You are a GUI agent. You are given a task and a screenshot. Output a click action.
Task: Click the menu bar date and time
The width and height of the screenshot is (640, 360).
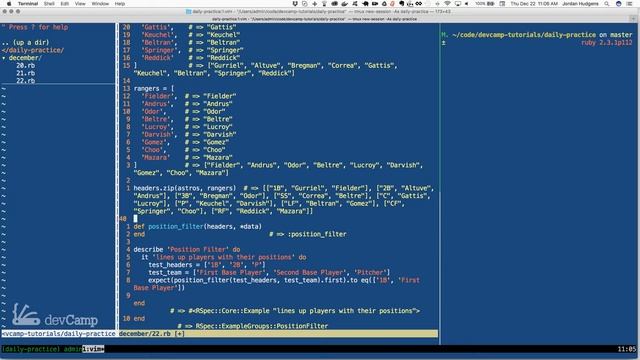pos(534,4)
